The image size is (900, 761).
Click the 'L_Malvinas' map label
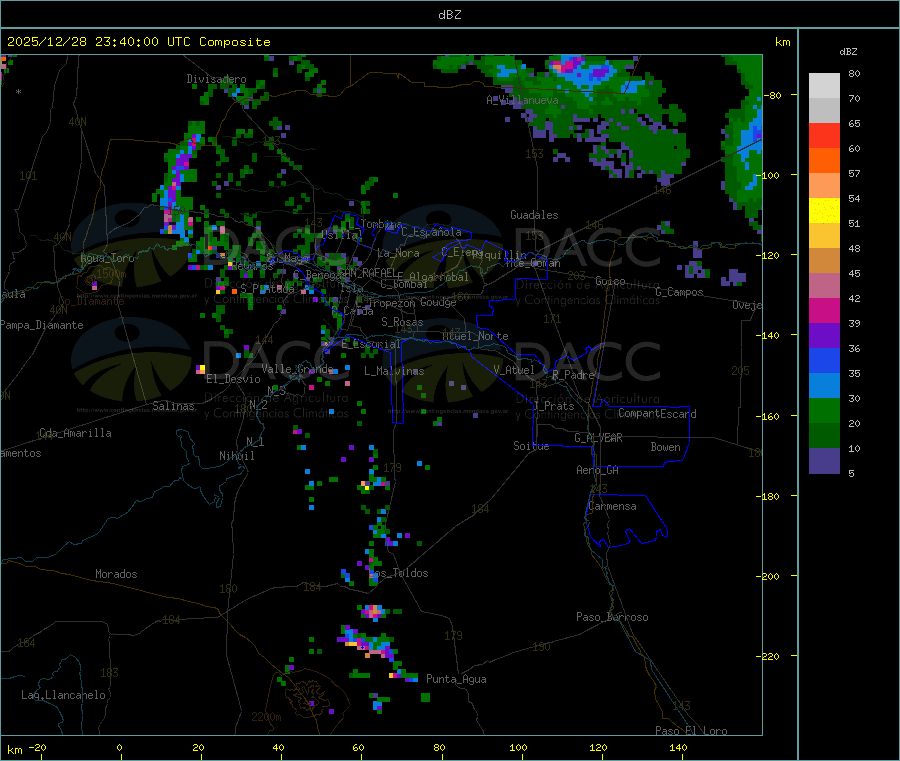point(394,371)
